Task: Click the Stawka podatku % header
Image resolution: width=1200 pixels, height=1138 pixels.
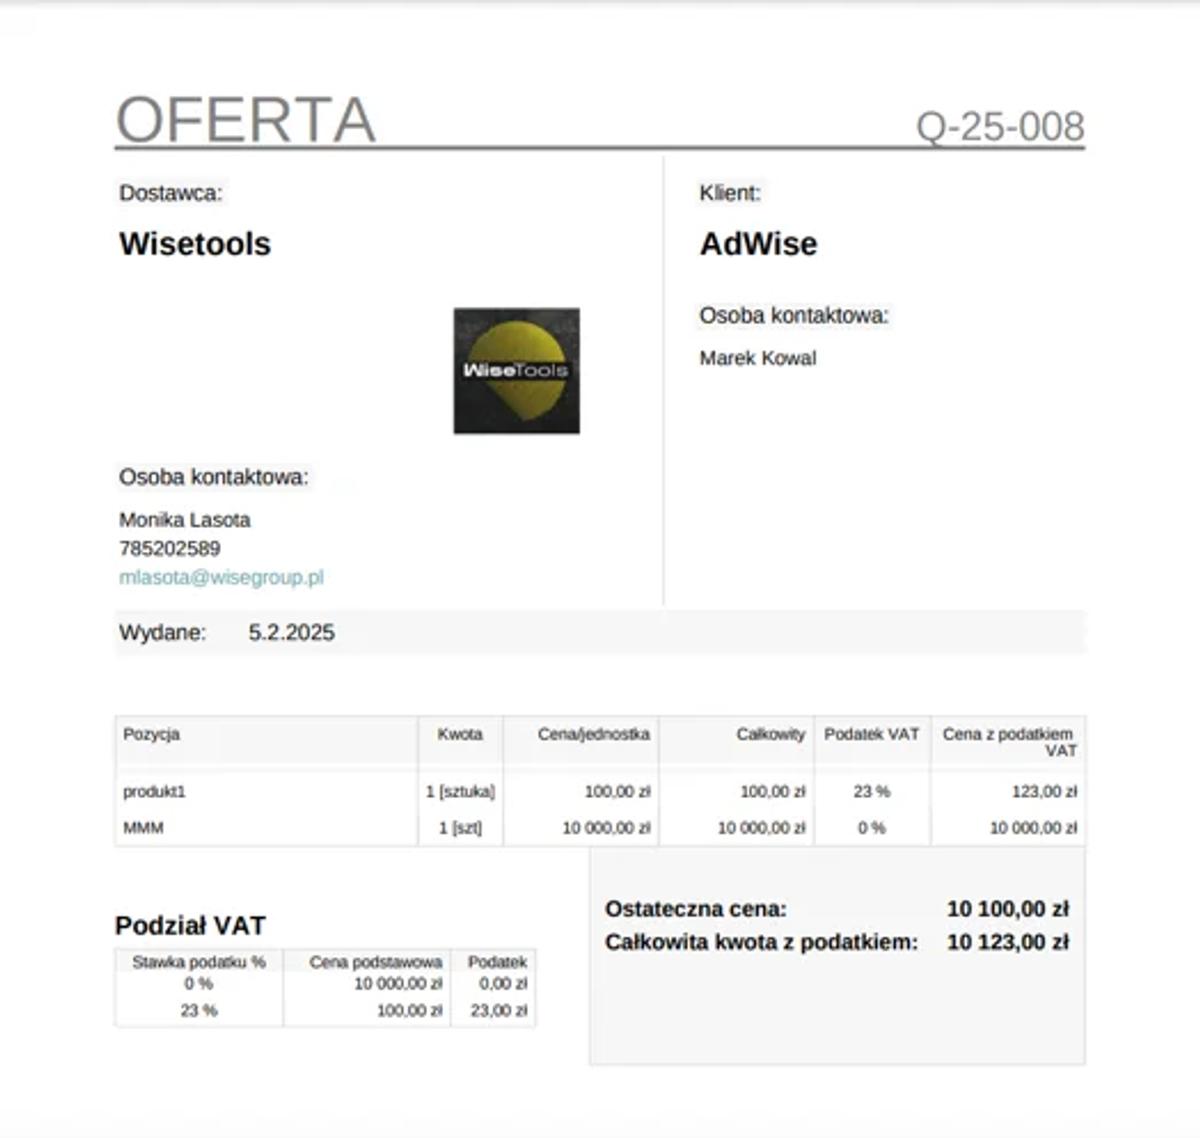Action: click(x=199, y=962)
